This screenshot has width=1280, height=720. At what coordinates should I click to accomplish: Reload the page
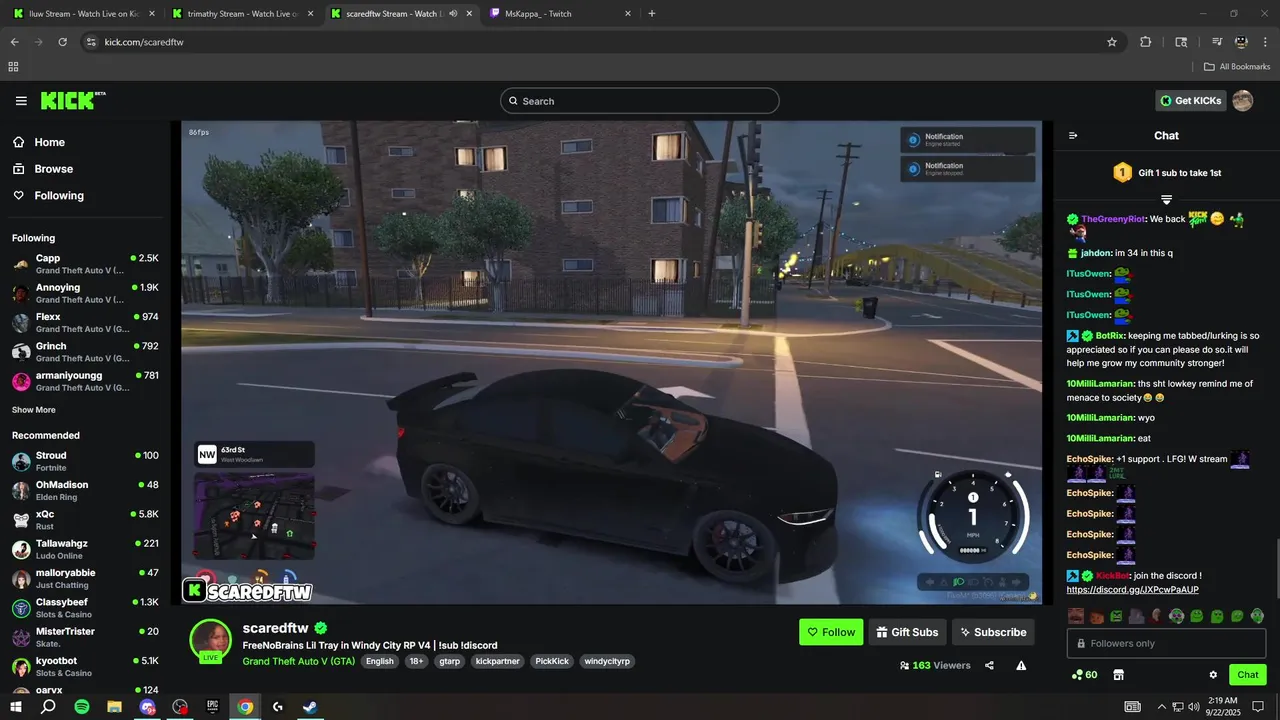coord(62,42)
